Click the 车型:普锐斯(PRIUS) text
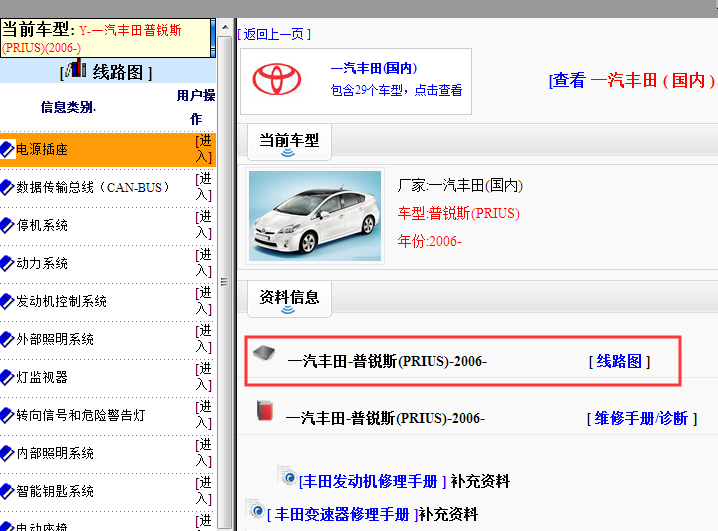The height and width of the screenshot is (531, 718). pyautogui.click(x=459, y=213)
